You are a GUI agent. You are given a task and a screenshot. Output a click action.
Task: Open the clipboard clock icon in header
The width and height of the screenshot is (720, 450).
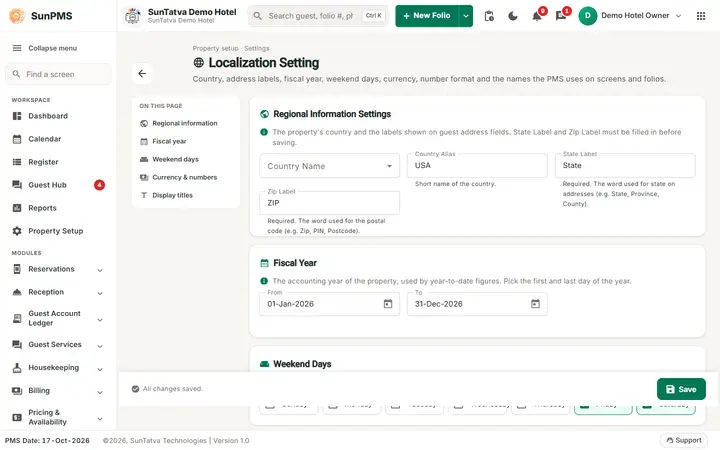pos(489,16)
